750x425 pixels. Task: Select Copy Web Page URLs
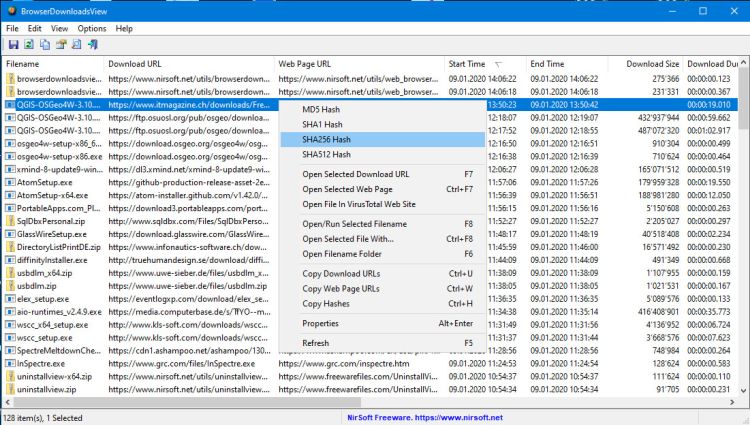tap(383, 288)
